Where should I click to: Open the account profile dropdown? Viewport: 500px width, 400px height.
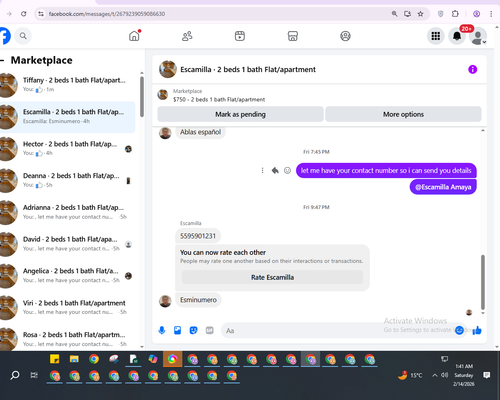tap(478, 36)
